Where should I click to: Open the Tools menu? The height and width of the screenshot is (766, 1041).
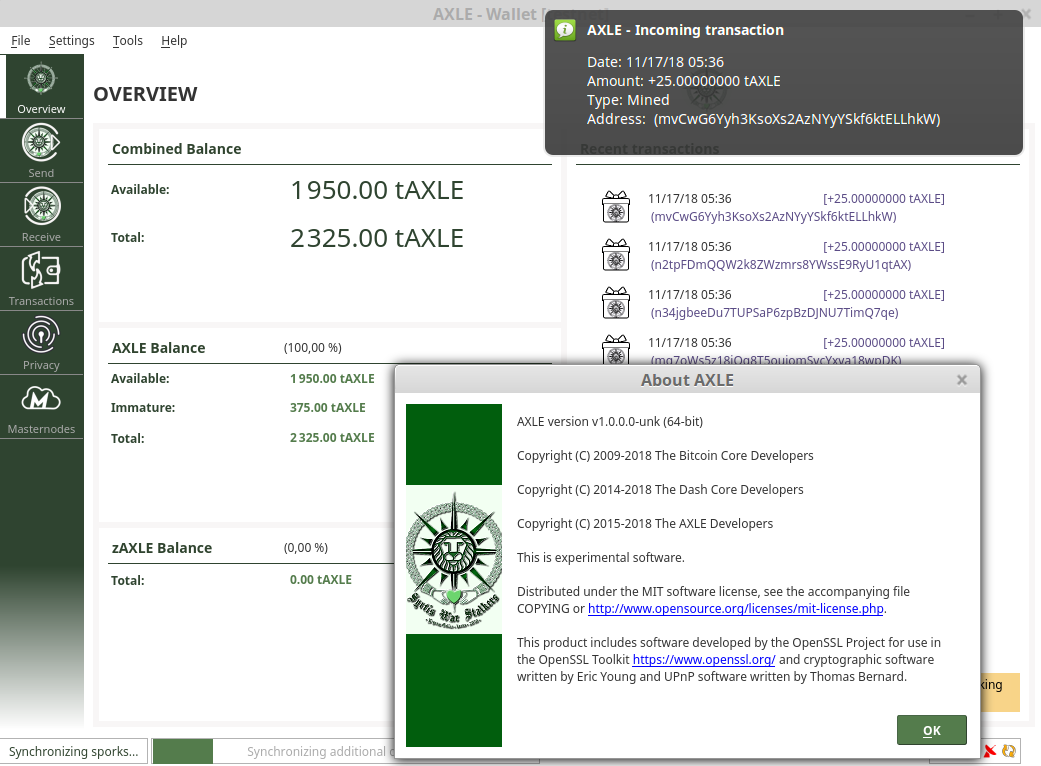[127, 40]
